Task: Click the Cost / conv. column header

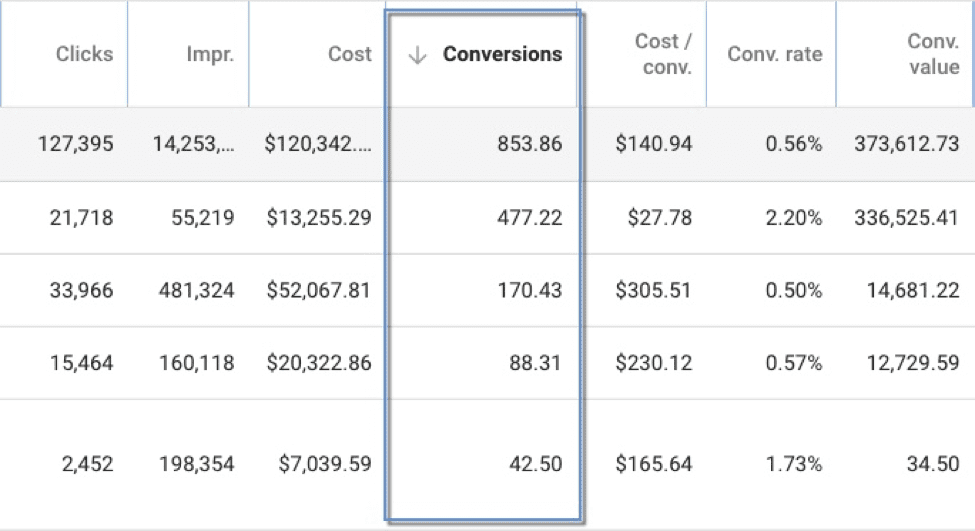Action: coord(663,55)
